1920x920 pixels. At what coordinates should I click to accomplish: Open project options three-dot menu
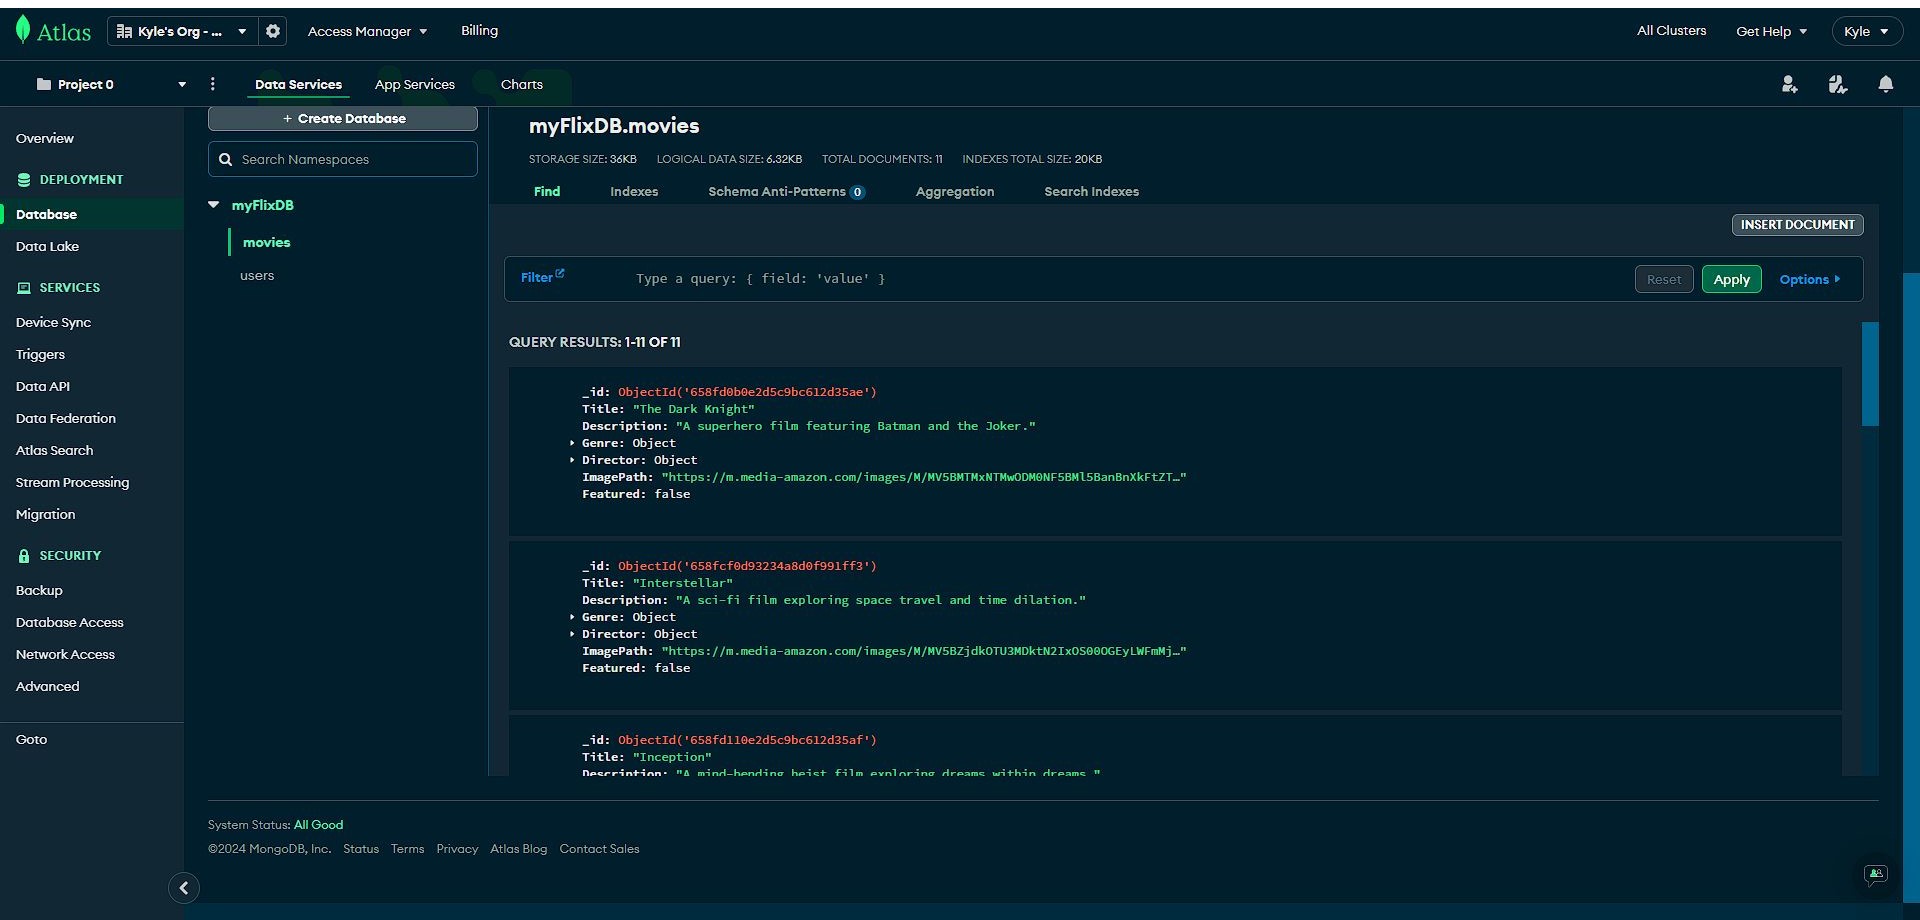click(212, 84)
